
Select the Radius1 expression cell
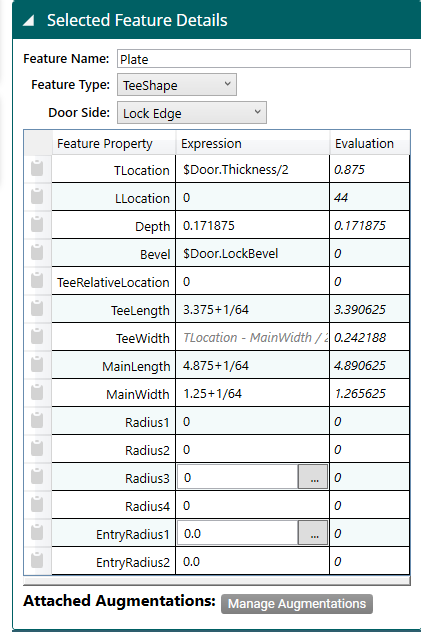252,422
